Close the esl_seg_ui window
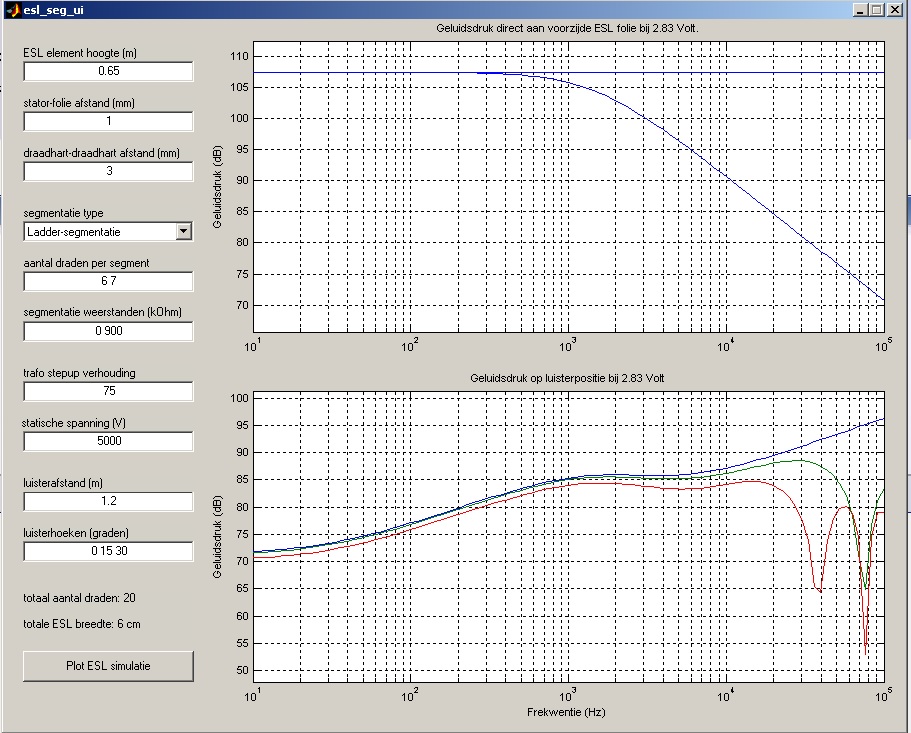The image size is (911, 733). (x=894, y=10)
